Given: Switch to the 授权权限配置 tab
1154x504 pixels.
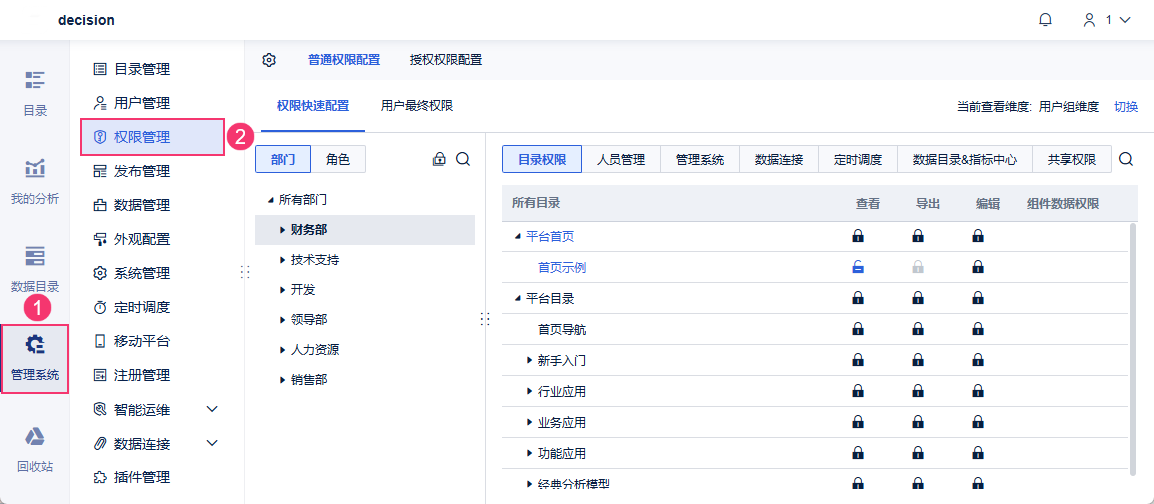Looking at the screenshot, I should coord(446,60).
